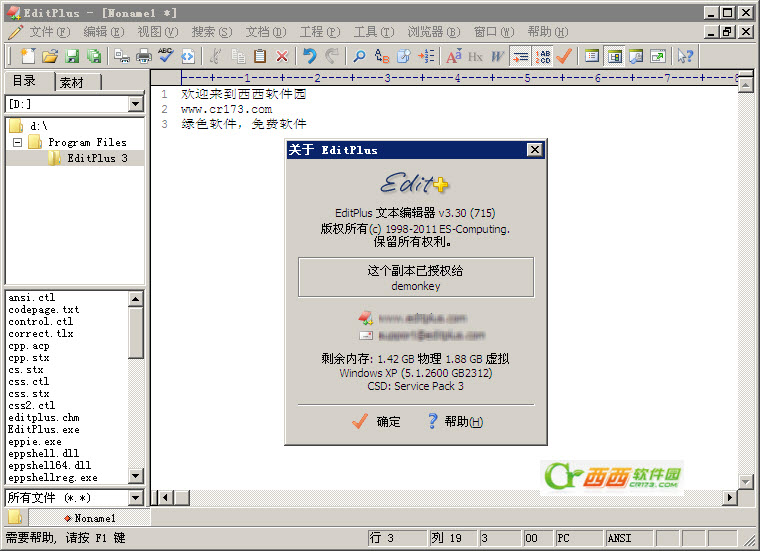Select ansi.ctl in the file list
The image size is (760, 551).
pos(32,298)
